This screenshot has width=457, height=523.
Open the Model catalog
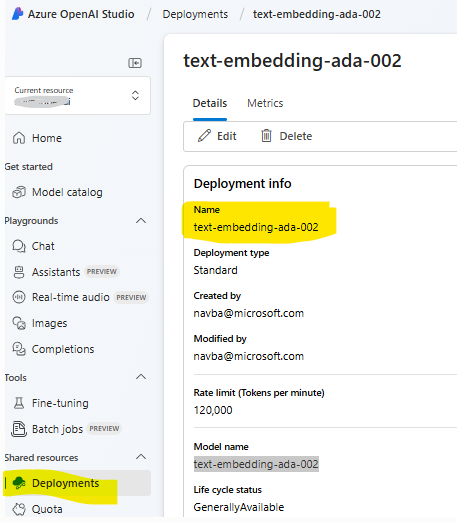pyautogui.click(x=57, y=192)
